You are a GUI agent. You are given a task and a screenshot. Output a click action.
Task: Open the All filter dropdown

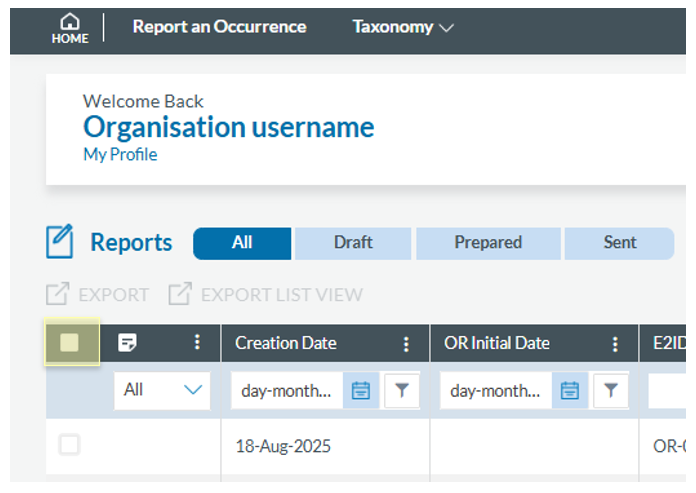(162, 391)
